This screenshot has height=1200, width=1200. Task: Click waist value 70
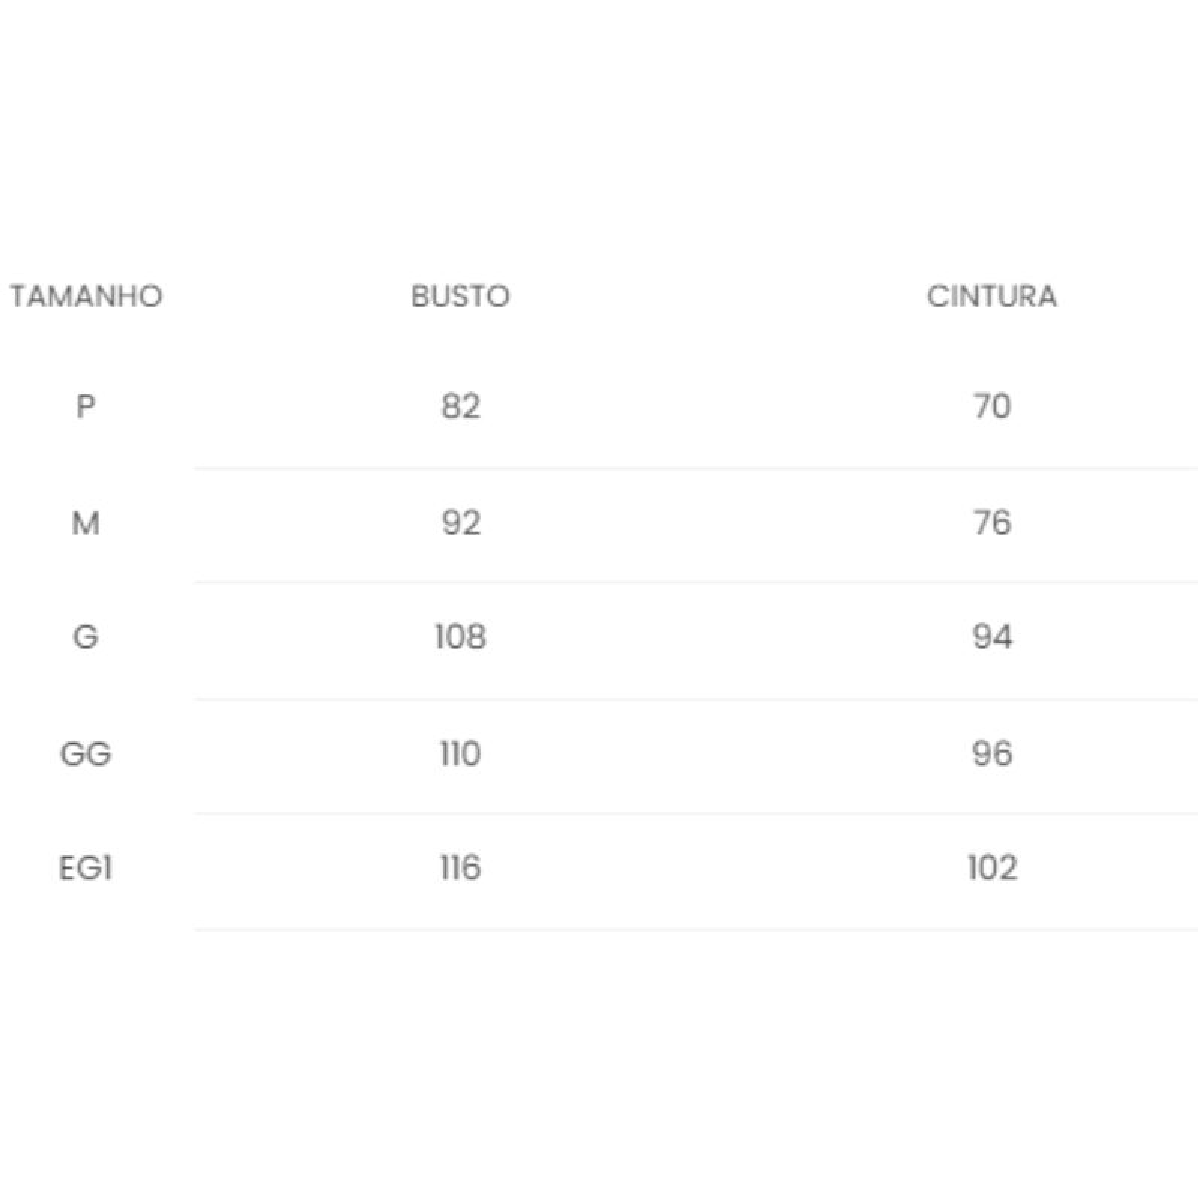pos(992,406)
